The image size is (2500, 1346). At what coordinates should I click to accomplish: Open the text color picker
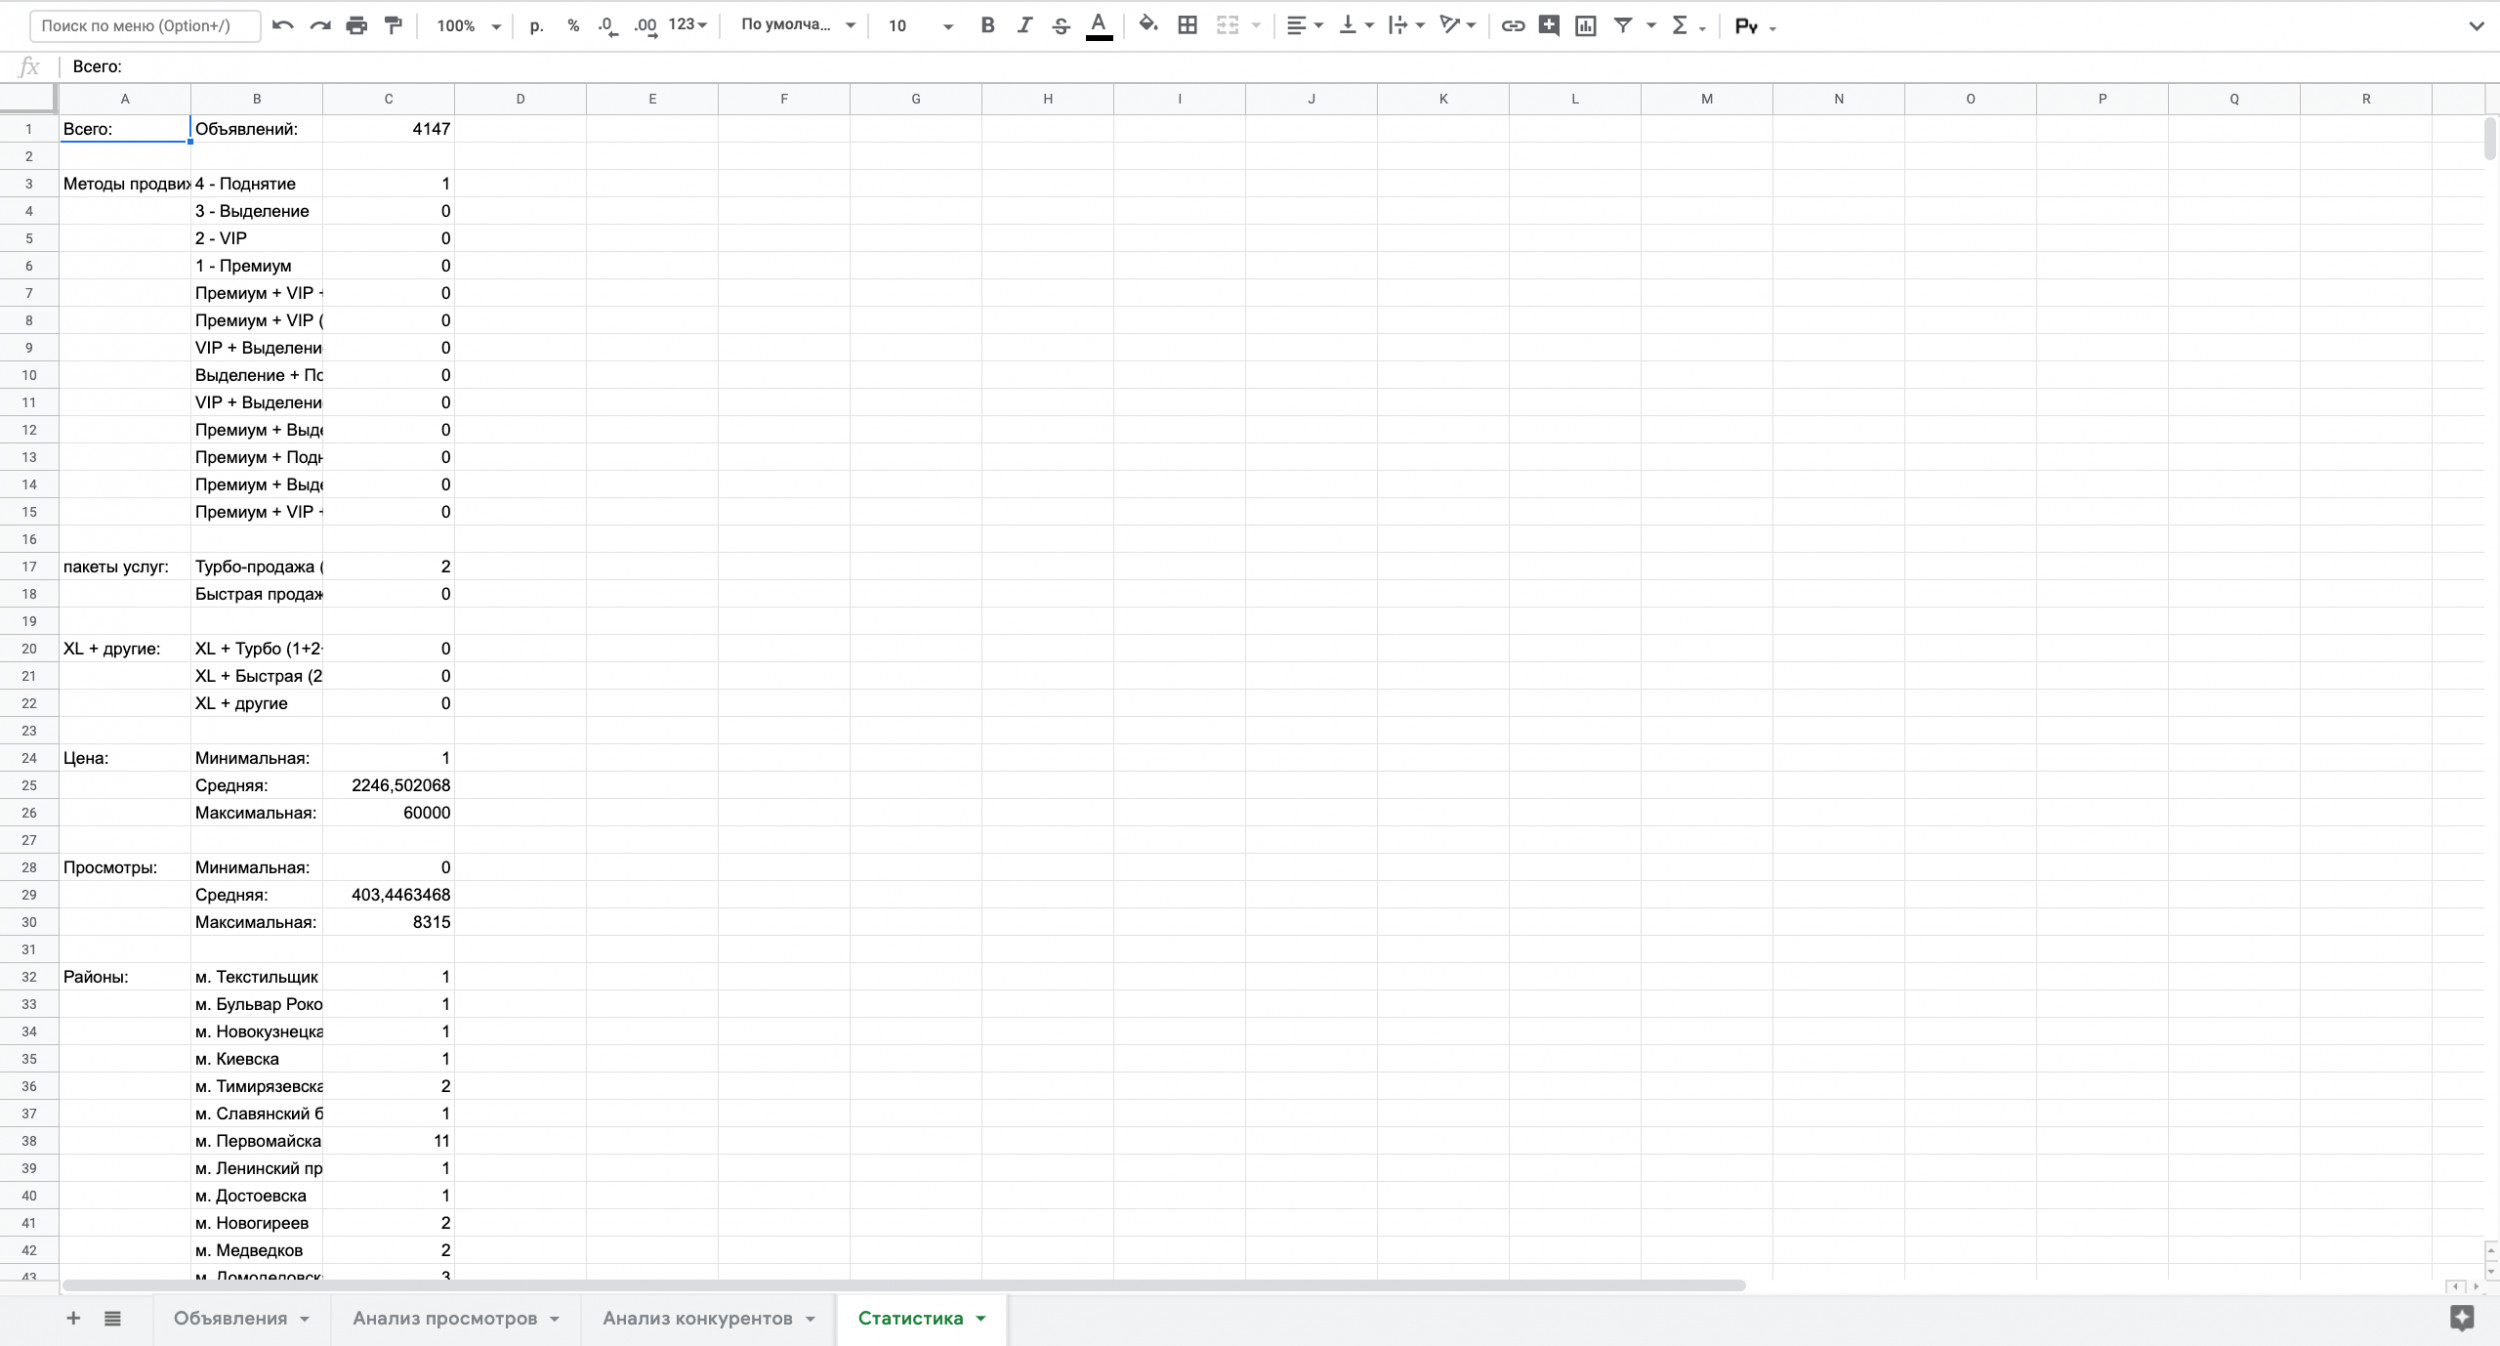click(1099, 26)
